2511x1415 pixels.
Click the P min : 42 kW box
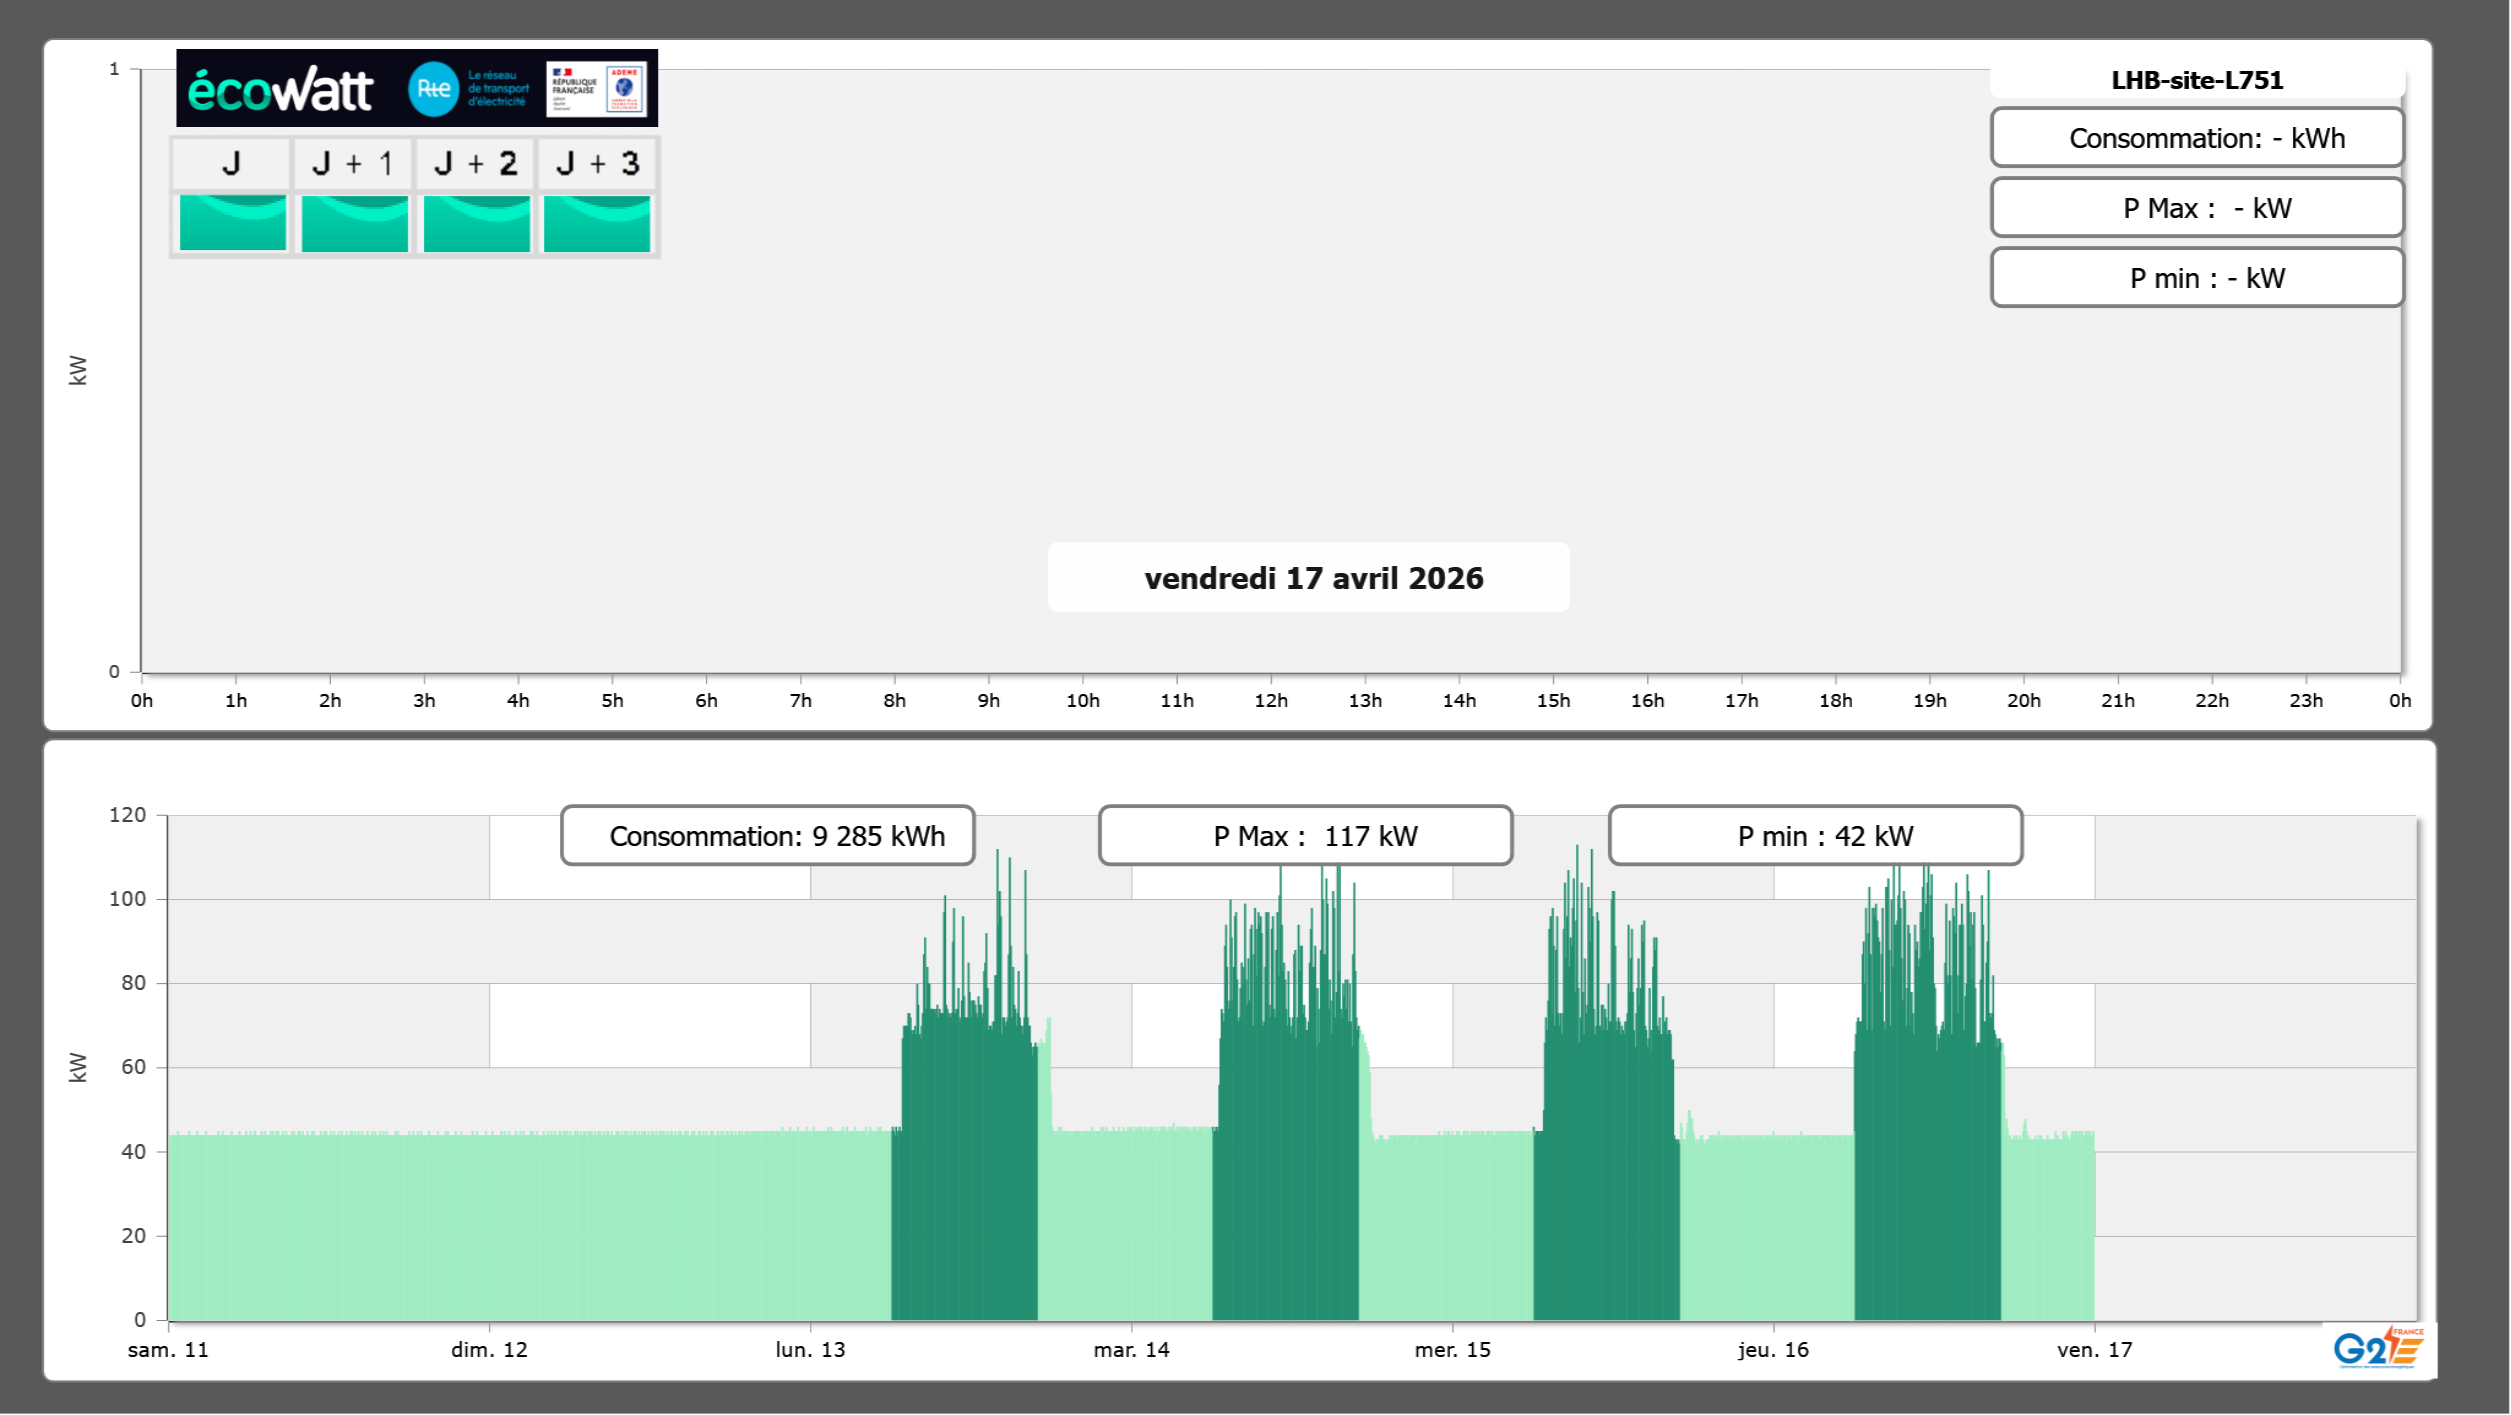pyautogui.click(x=1815, y=836)
